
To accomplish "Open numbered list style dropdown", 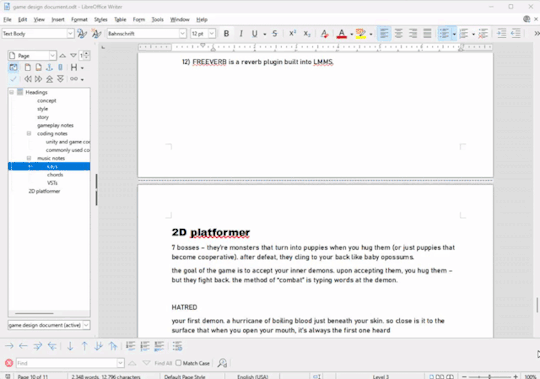I will pyautogui.click(x=474, y=34).
